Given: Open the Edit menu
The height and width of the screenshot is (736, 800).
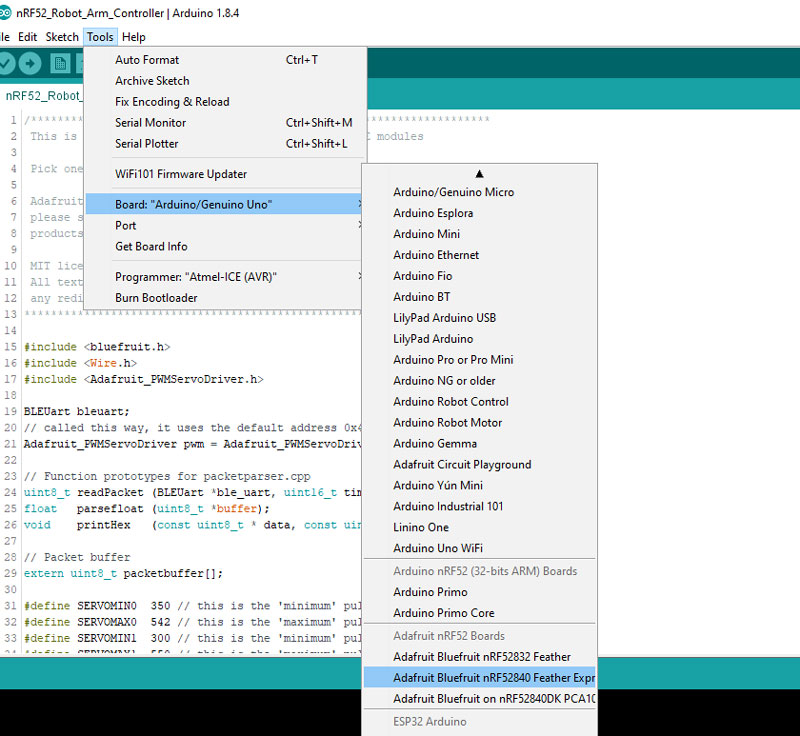Looking at the screenshot, I should click(x=27, y=37).
